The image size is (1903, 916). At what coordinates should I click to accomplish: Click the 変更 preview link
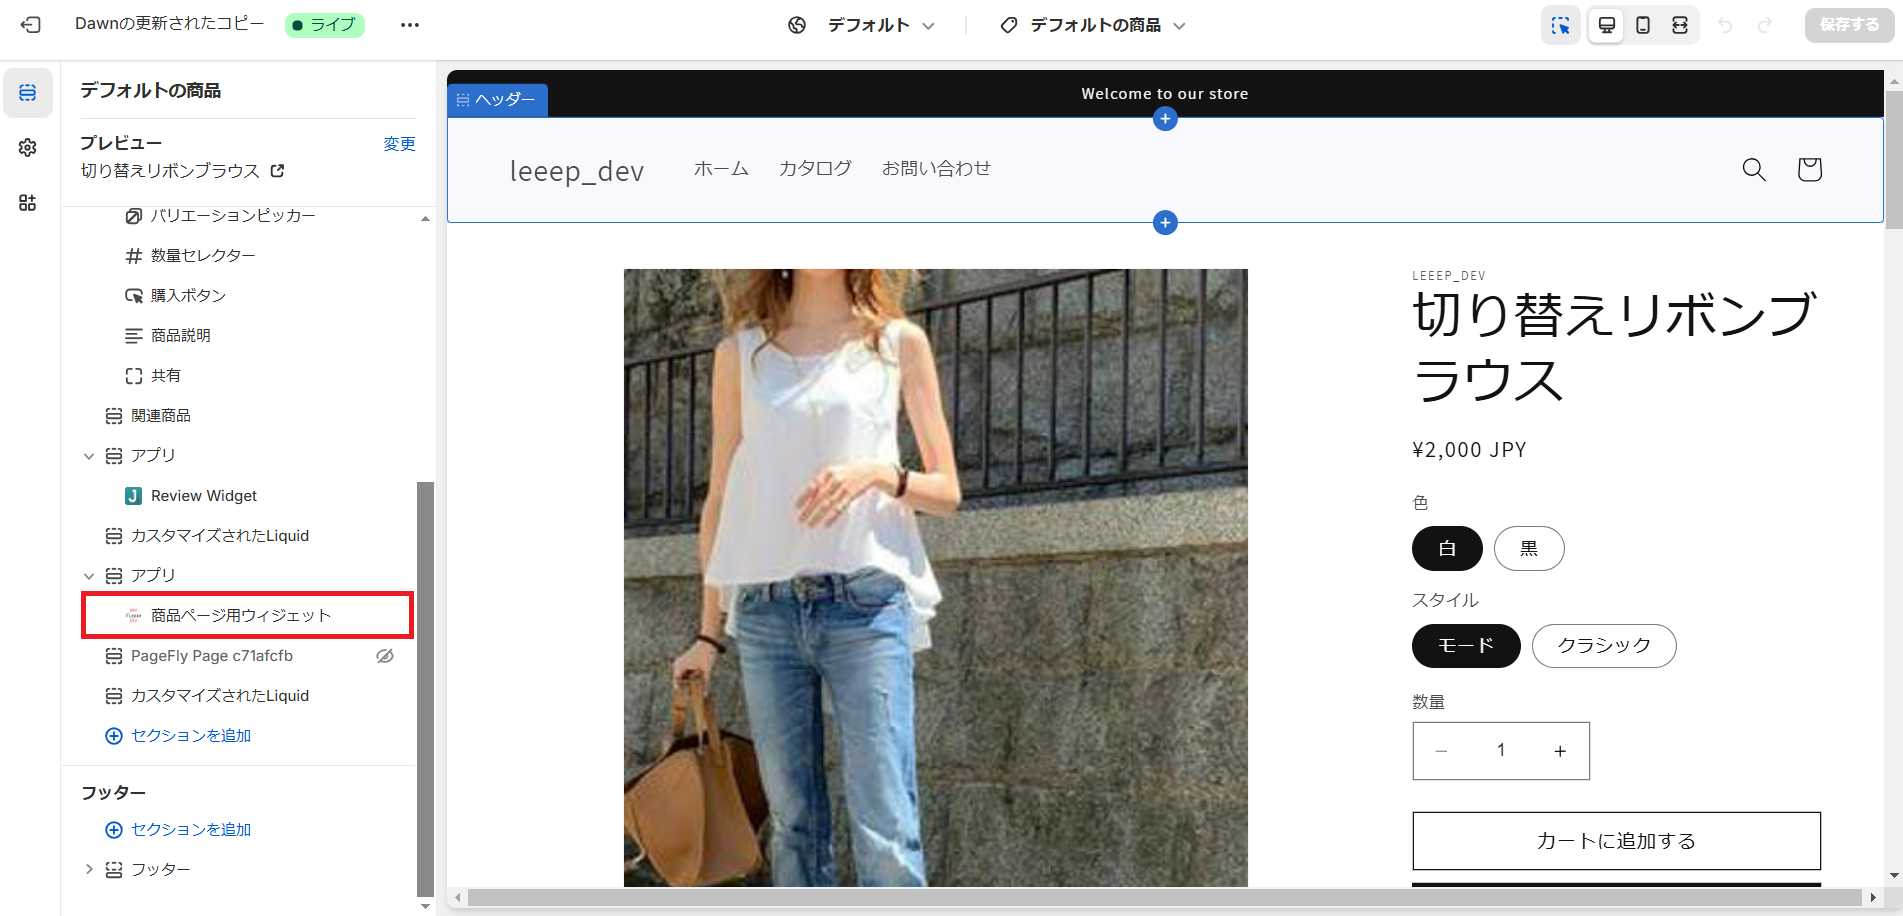pos(399,144)
